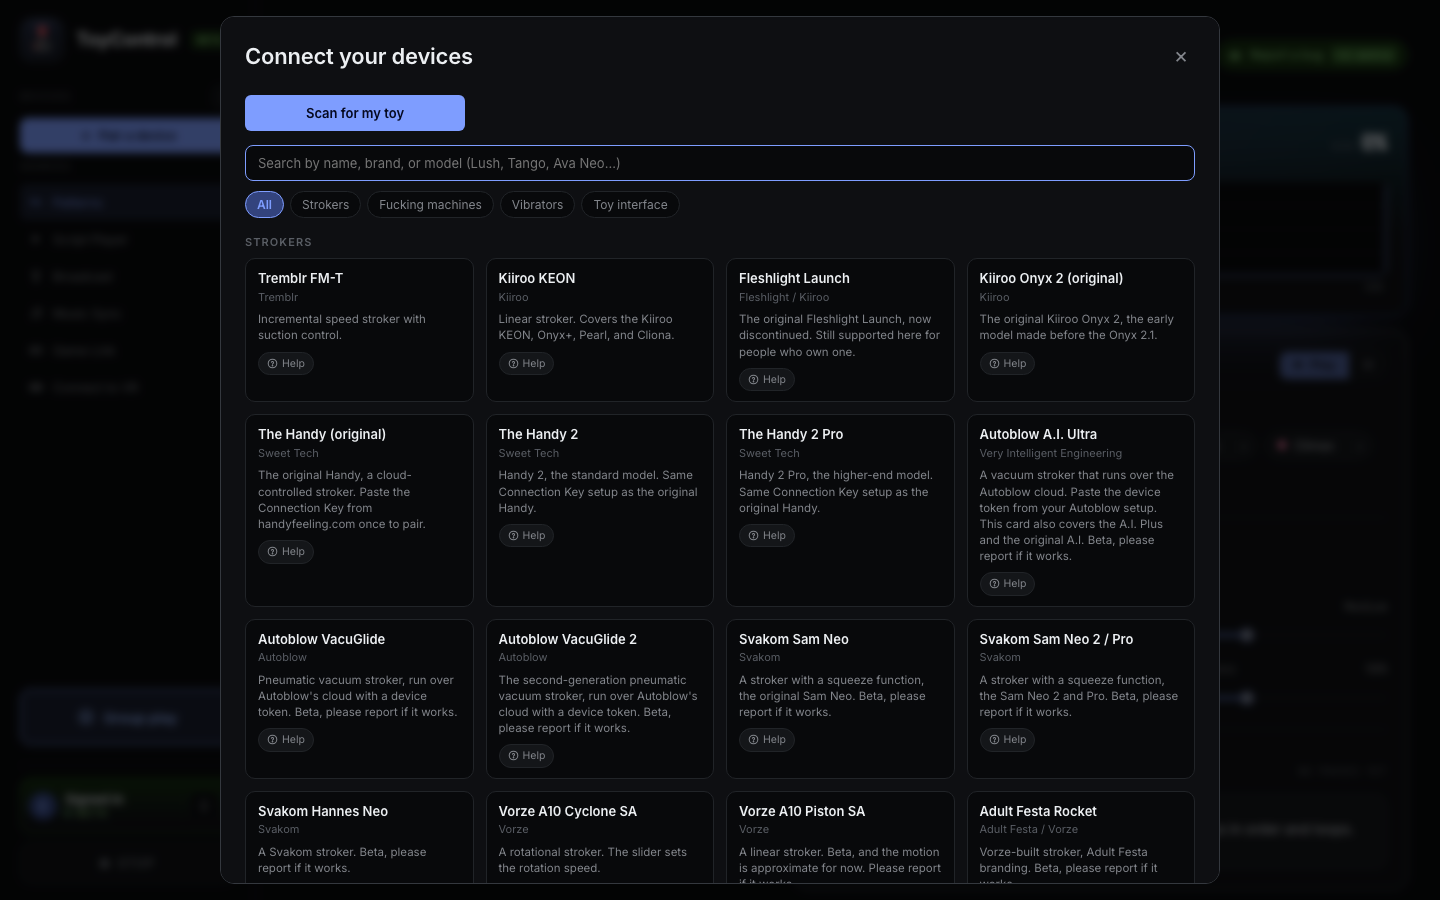The height and width of the screenshot is (900, 1440).
Task: Open Help for Autoblow VacuGlide 2
Action: 527,756
